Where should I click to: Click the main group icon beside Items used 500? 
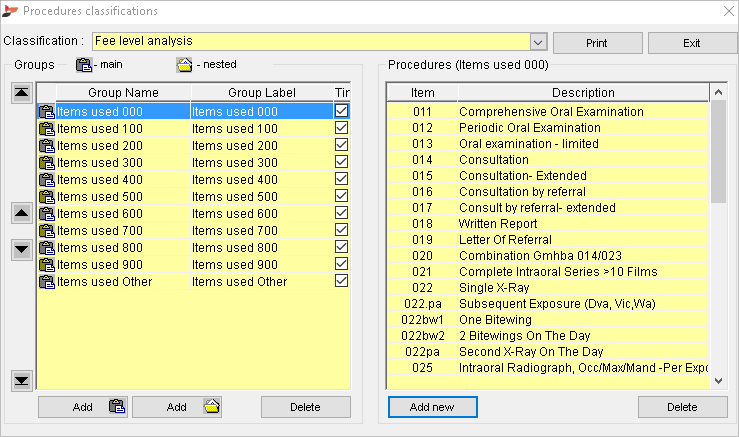(x=47, y=197)
